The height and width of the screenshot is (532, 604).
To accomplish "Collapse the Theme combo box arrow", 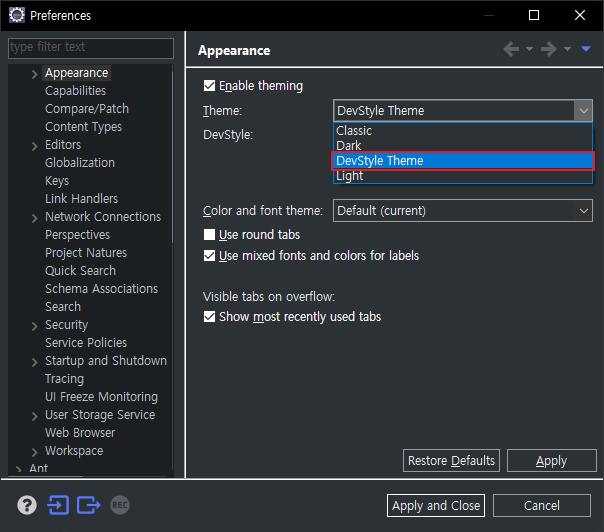I will 583,111.
